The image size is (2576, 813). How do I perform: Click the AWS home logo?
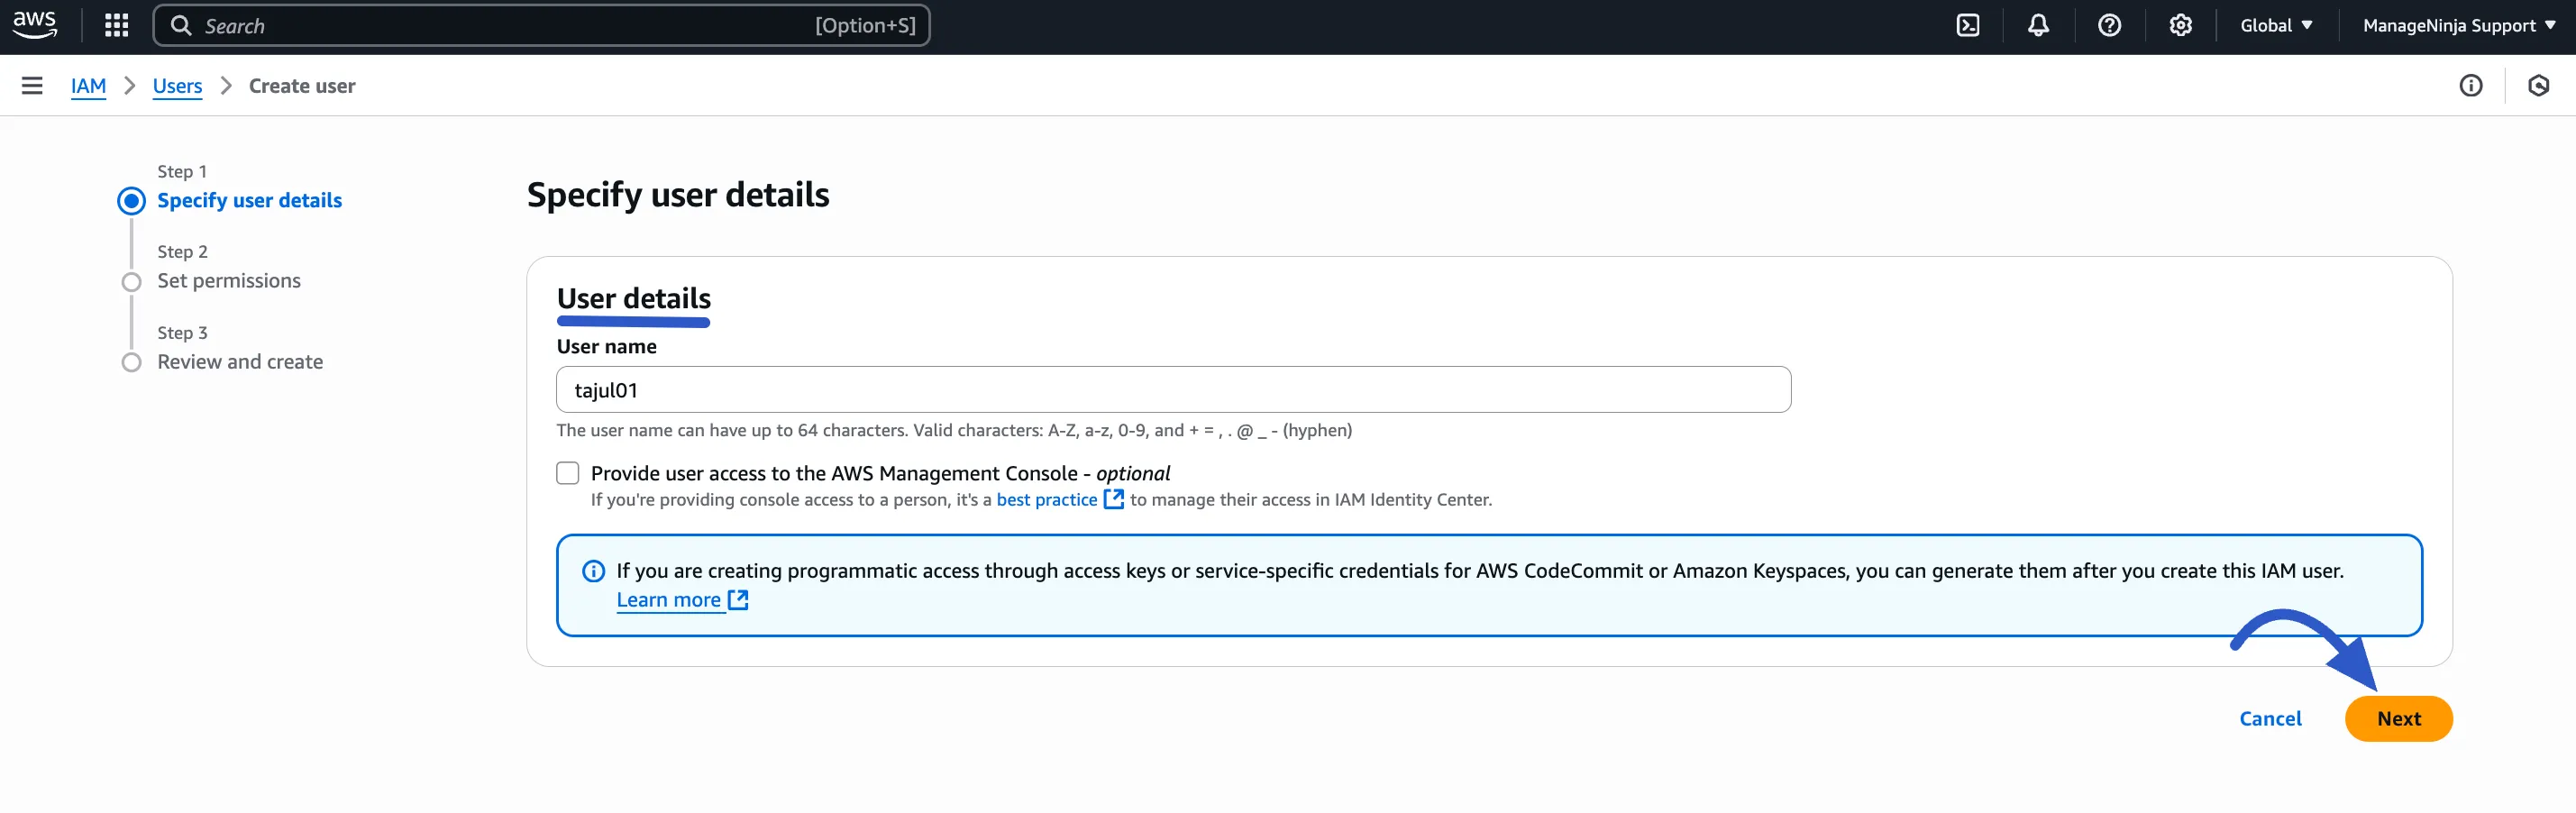pyautogui.click(x=34, y=25)
